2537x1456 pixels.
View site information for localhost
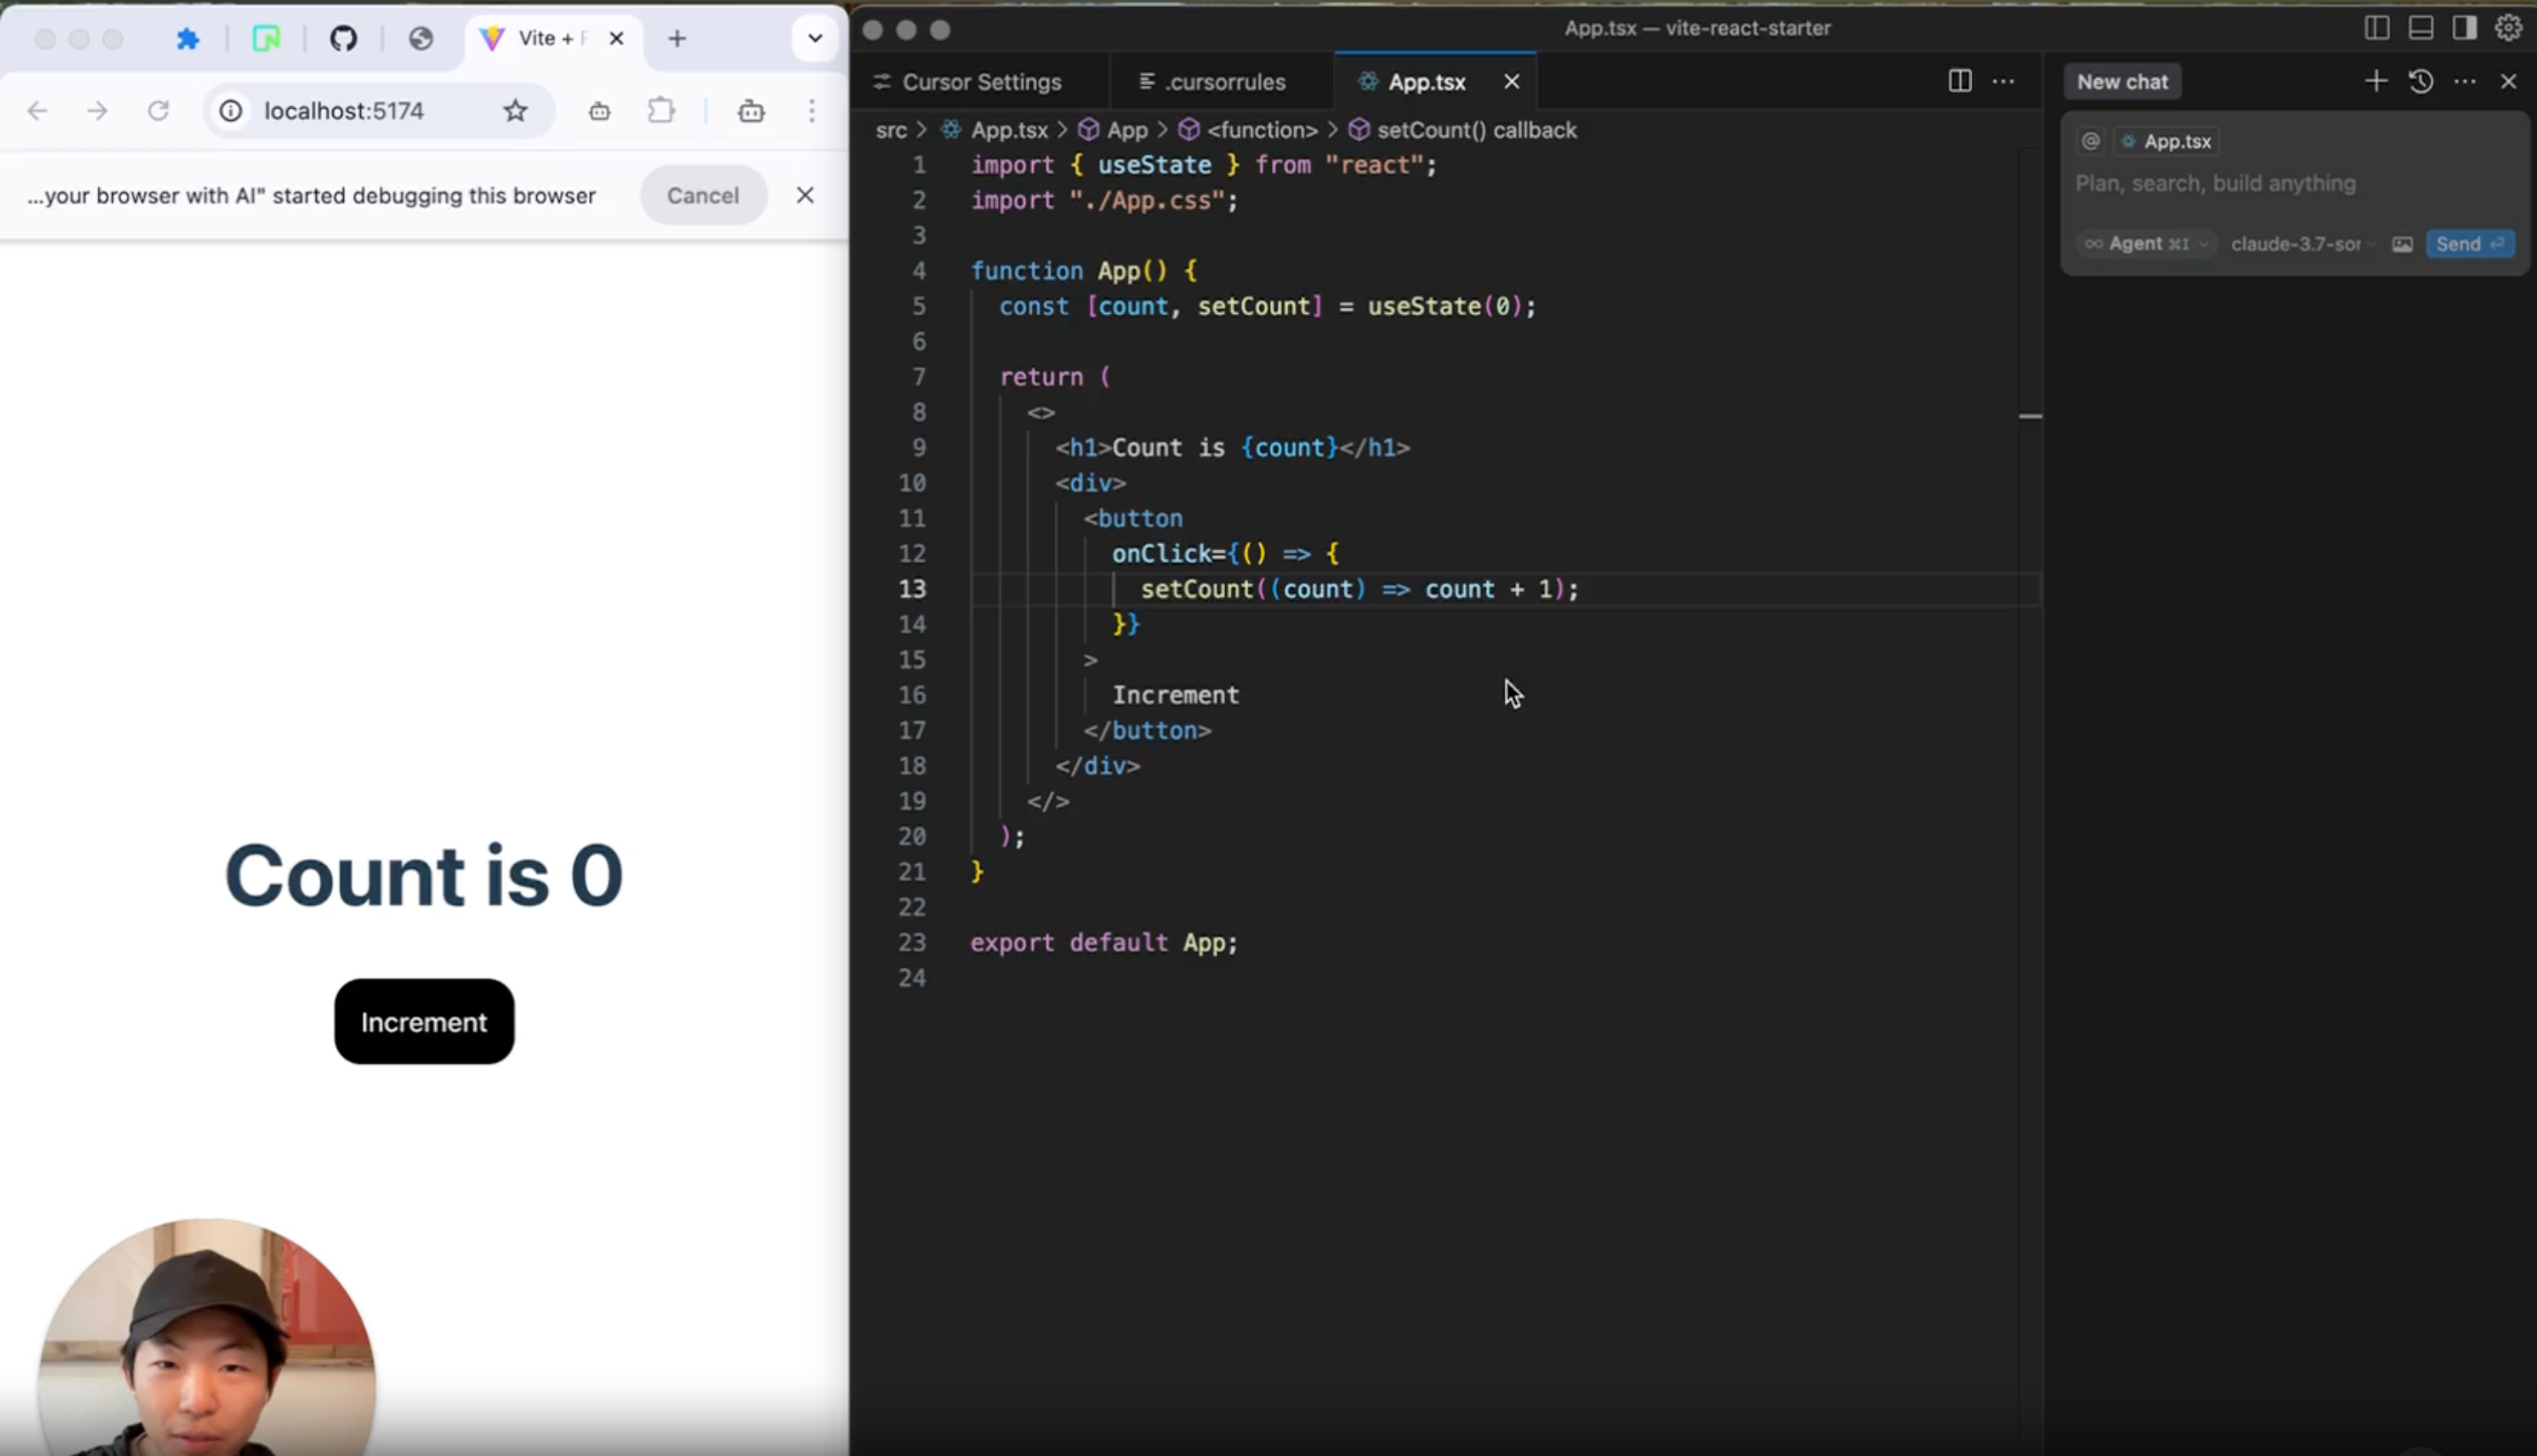[x=231, y=111]
